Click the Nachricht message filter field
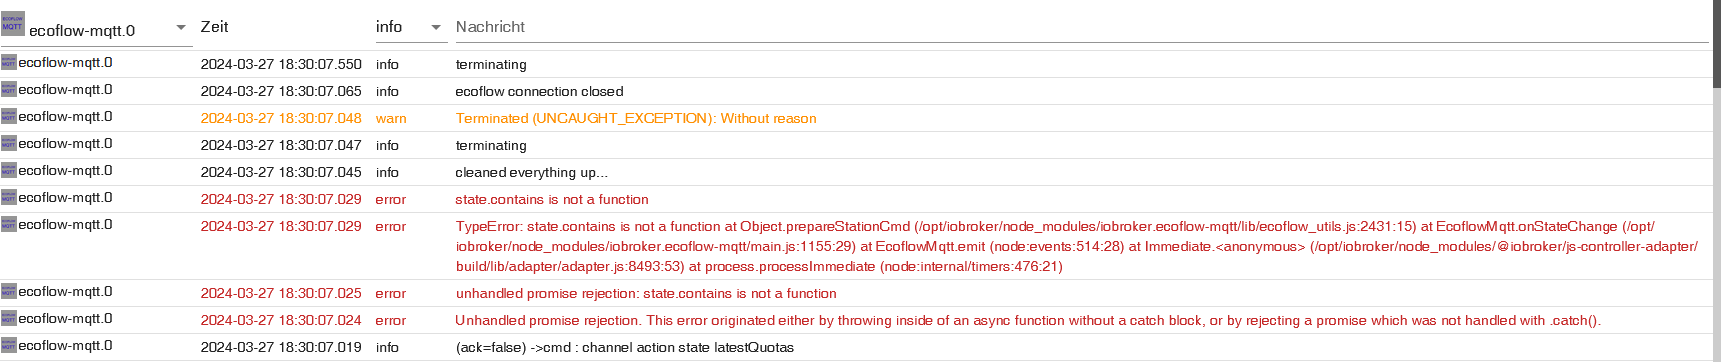The height and width of the screenshot is (362, 1721). [1082, 27]
